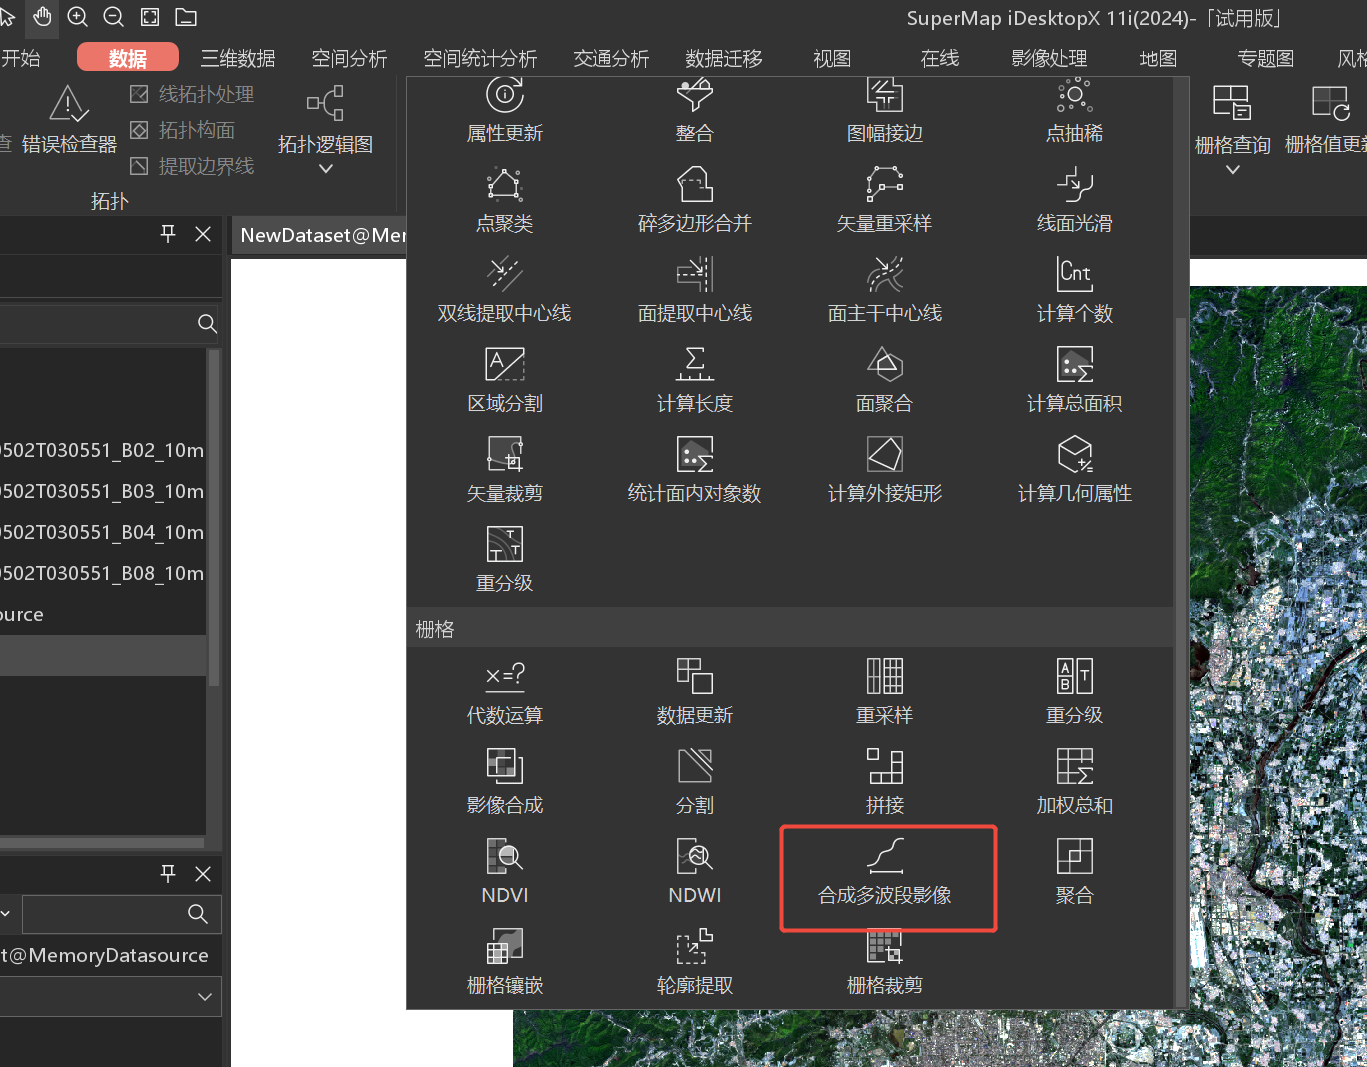Open the 加权总和 tool

click(x=1075, y=783)
